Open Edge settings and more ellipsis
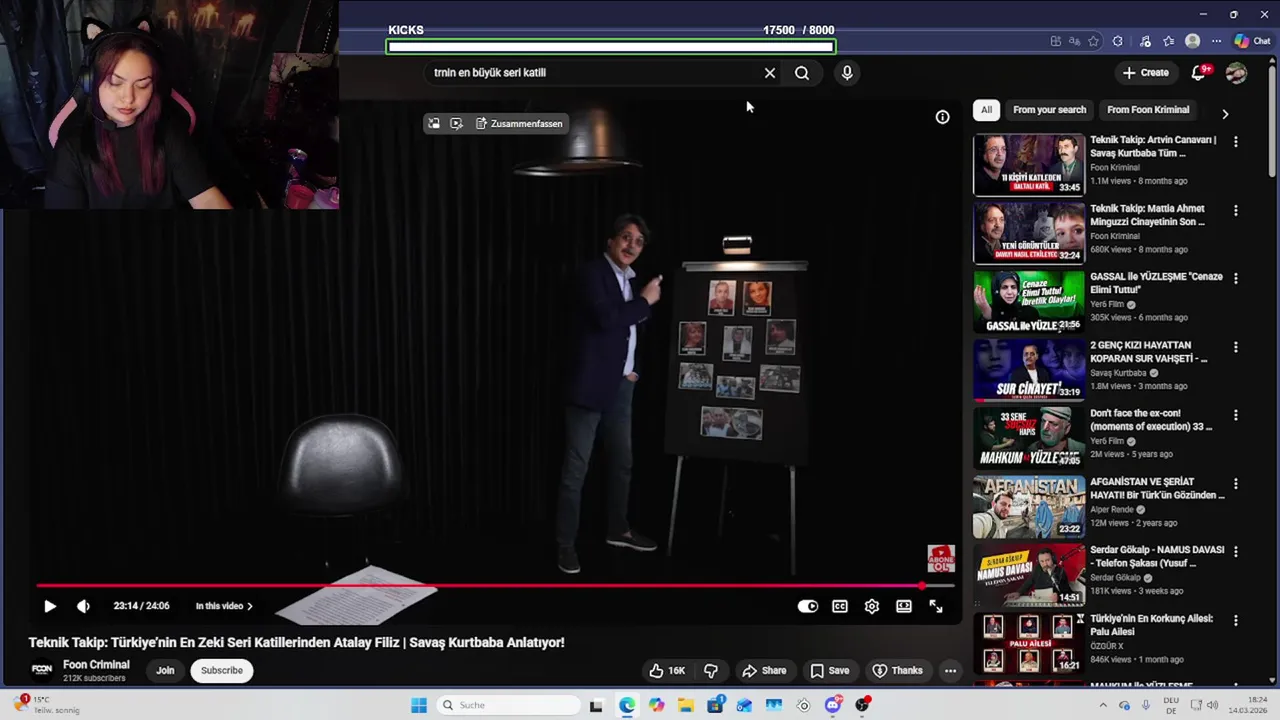The height and width of the screenshot is (720, 1280). pos(1216,41)
